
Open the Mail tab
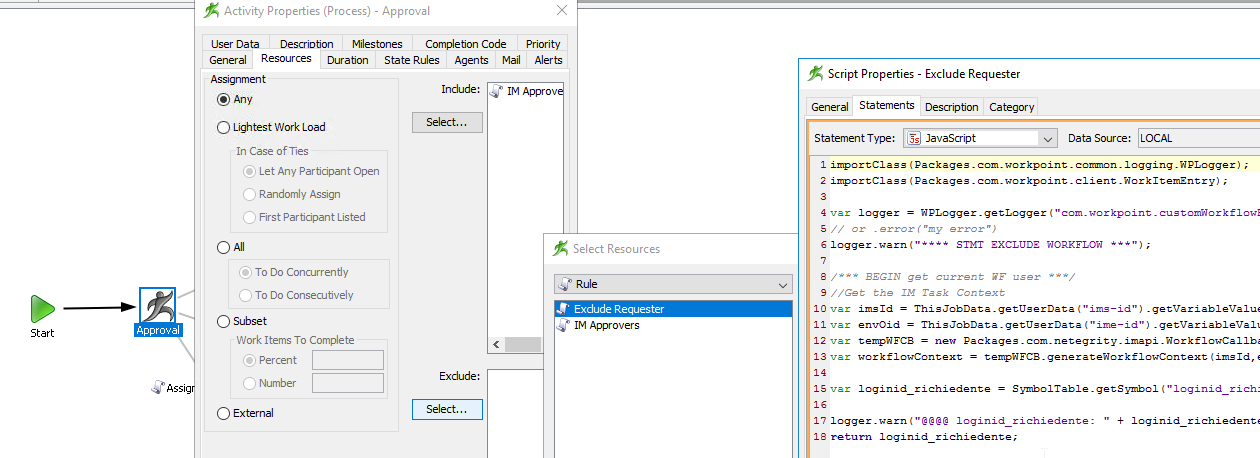[511, 60]
